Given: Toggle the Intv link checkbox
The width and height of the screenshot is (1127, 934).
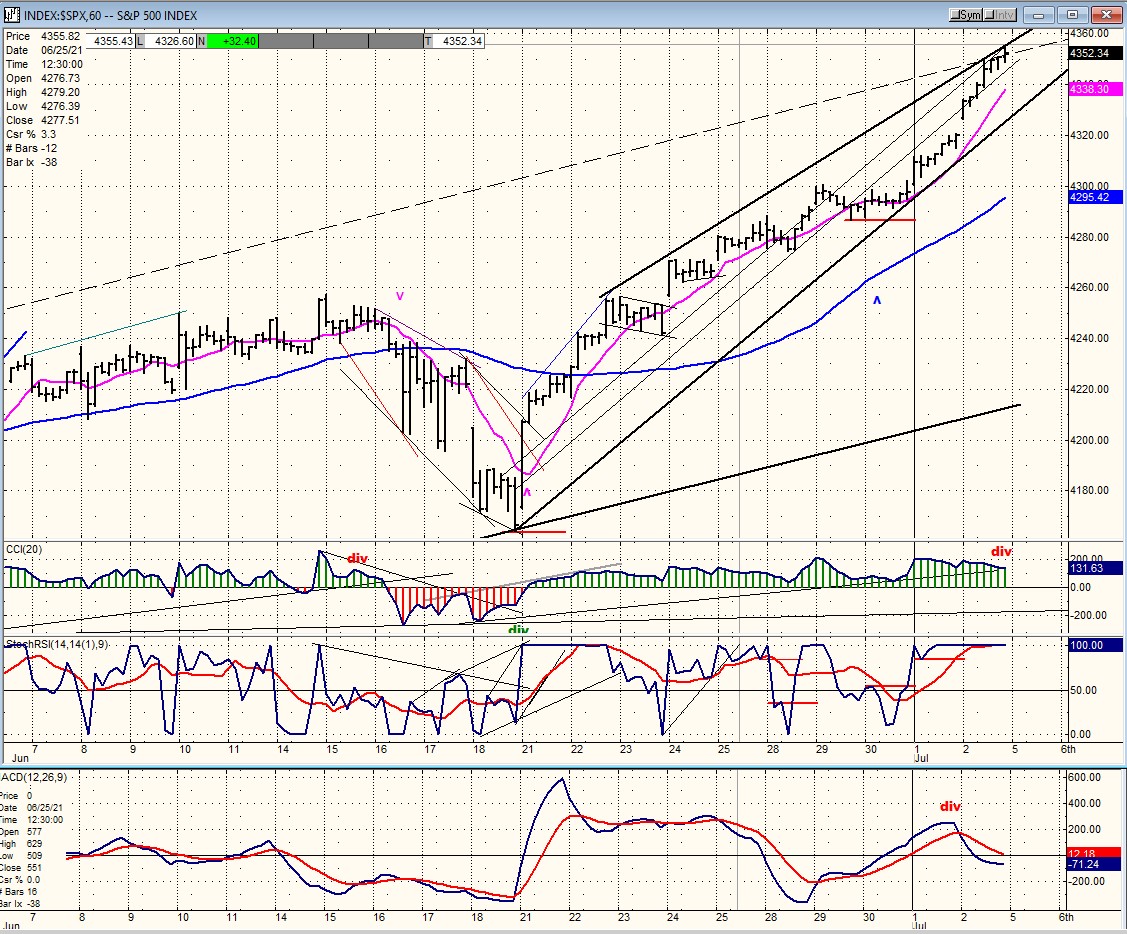Looking at the screenshot, I should [1000, 14].
